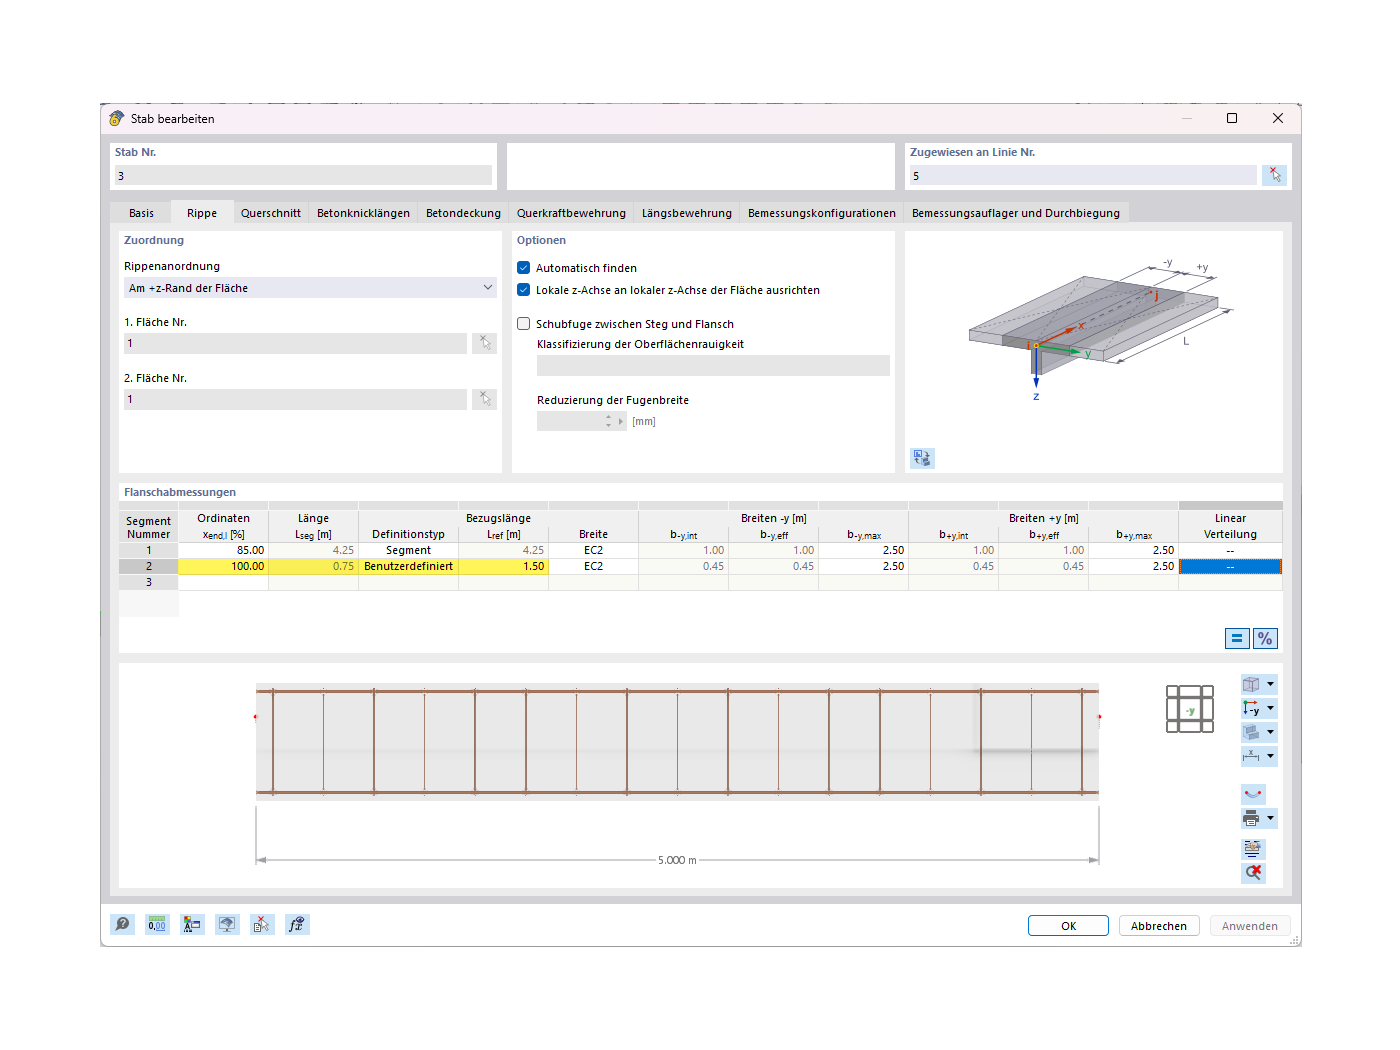
Task: Click the printer icon beside preview
Action: [x=1251, y=818]
